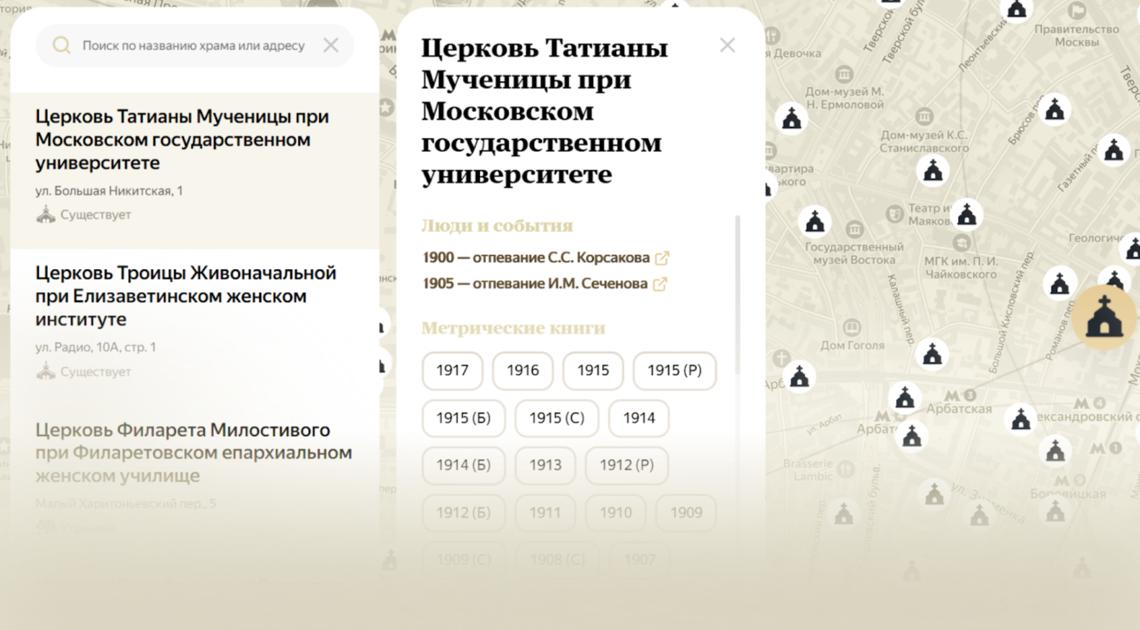This screenshot has height=630, width=1140.
Task: Close the church details panel
Action: click(x=727, y=45)
